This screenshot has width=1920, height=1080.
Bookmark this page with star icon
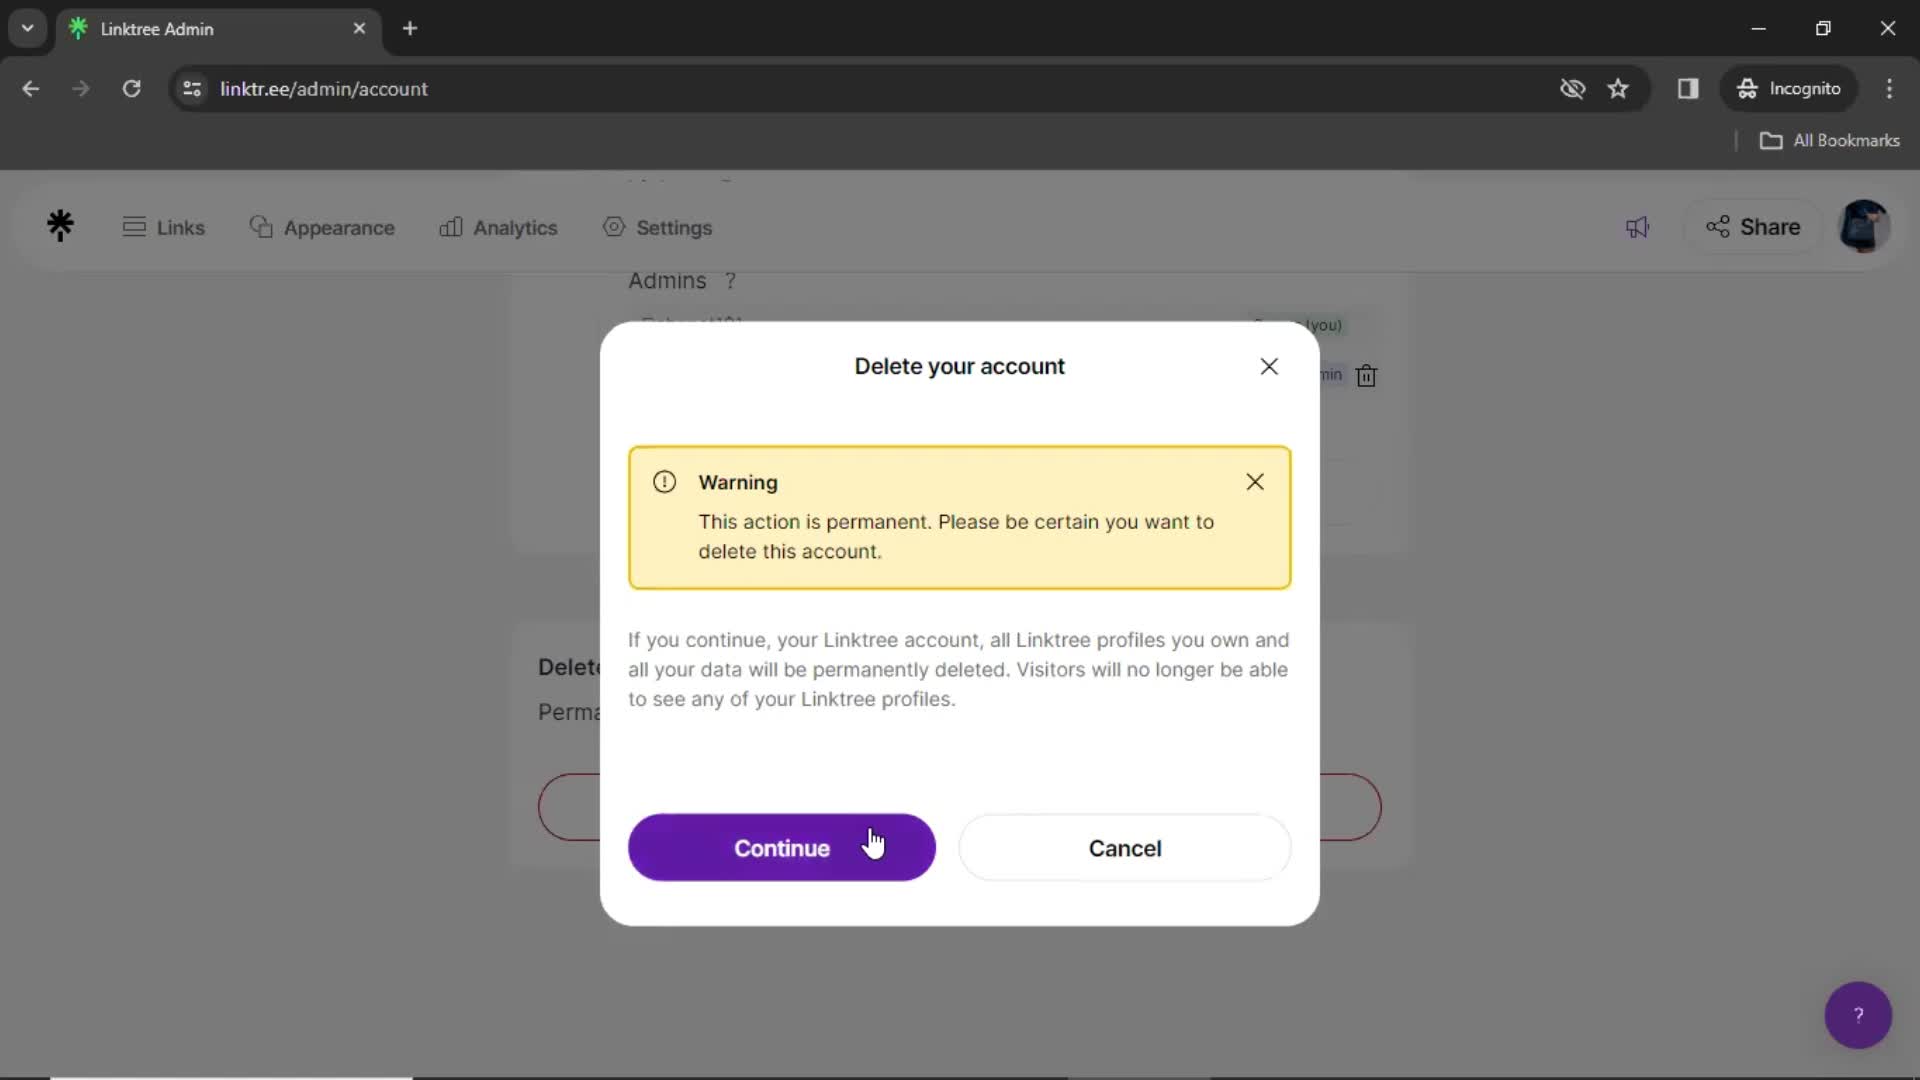pyautogui.click(x=1618, y=89)
